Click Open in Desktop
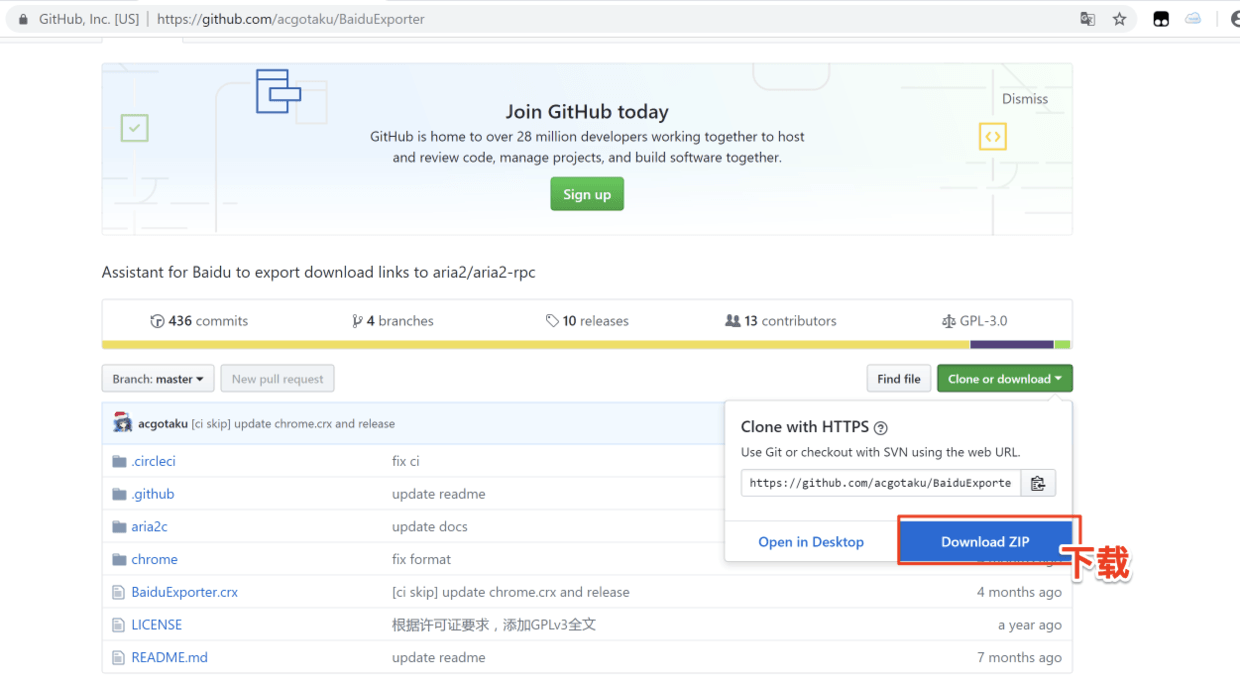The width and height of the screenshot is (1240, 683). 811,542
